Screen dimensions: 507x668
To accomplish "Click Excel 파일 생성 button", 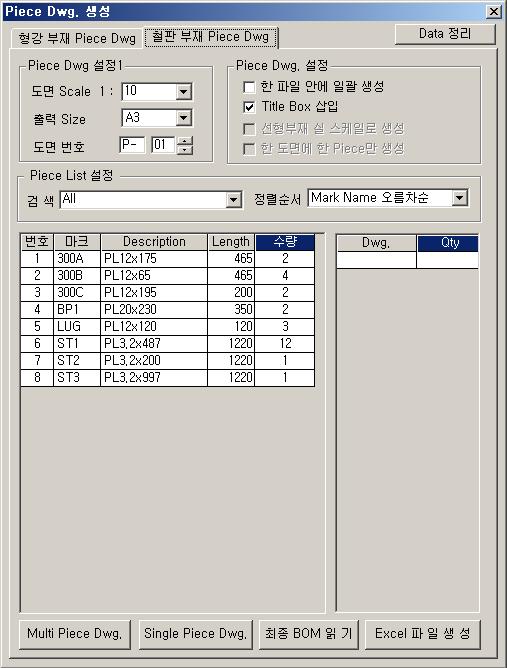I will tap(423, 634).
